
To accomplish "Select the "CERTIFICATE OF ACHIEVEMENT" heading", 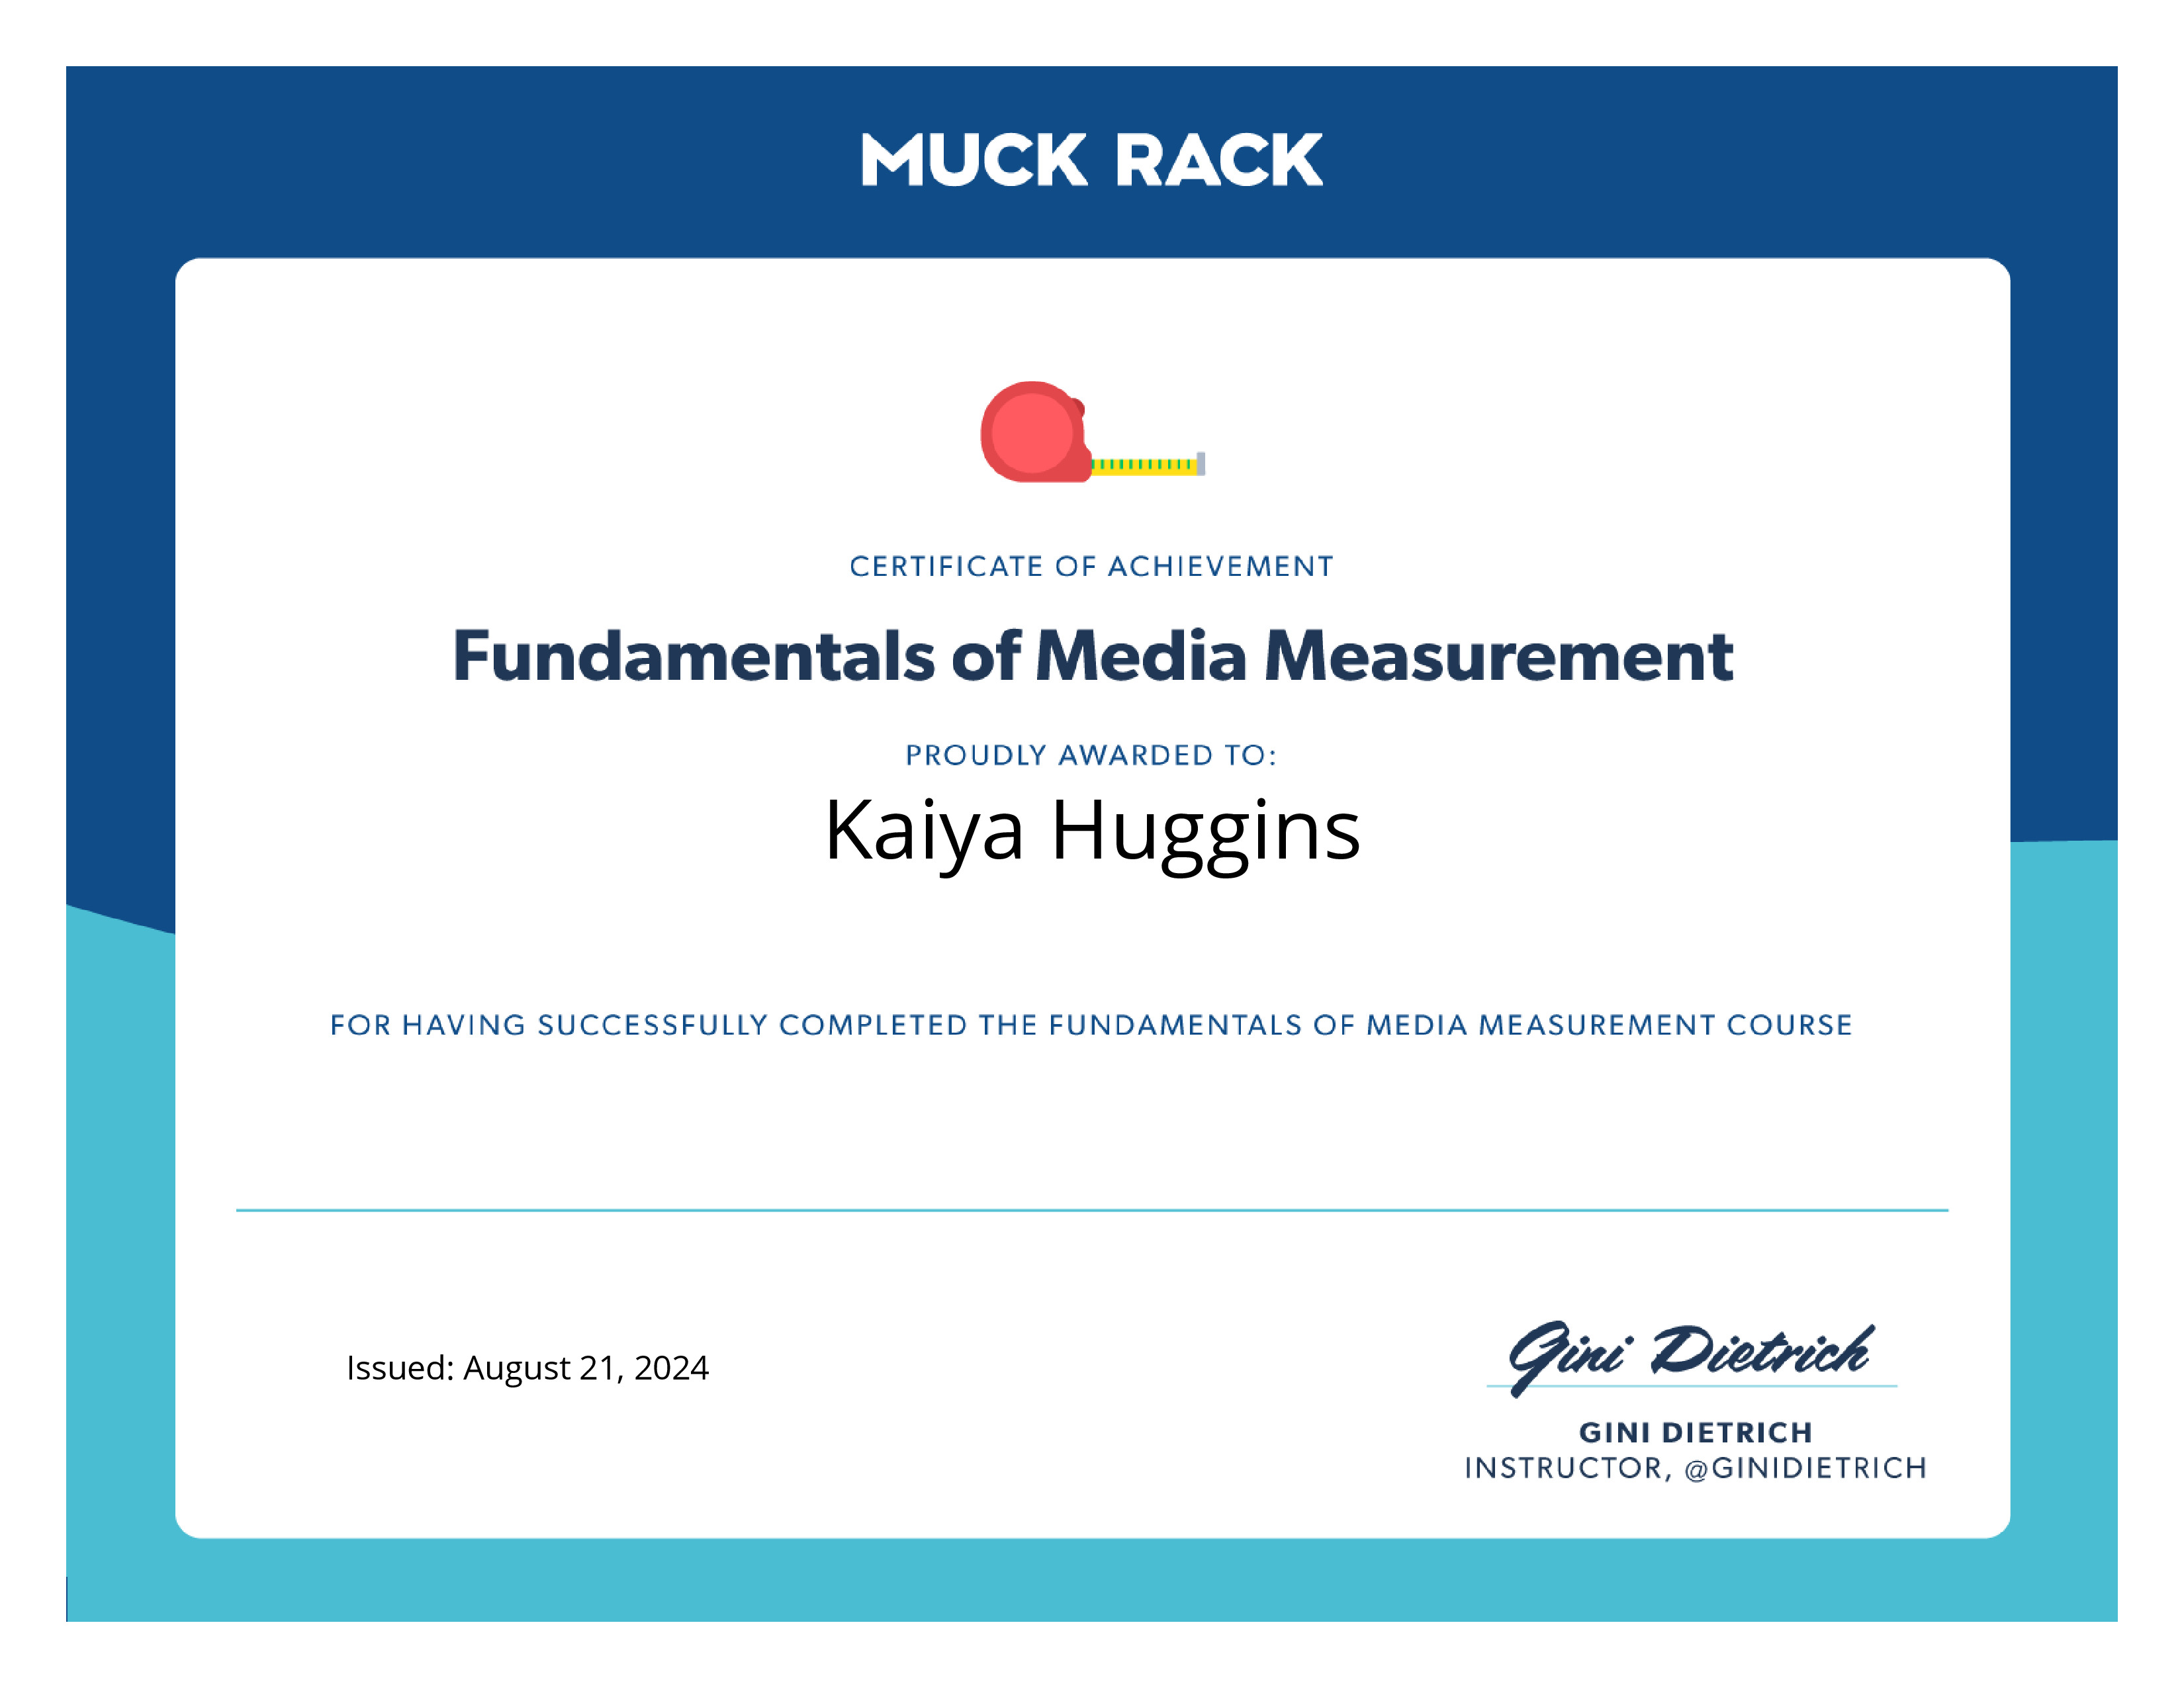I will click(x=1092, y=567).
